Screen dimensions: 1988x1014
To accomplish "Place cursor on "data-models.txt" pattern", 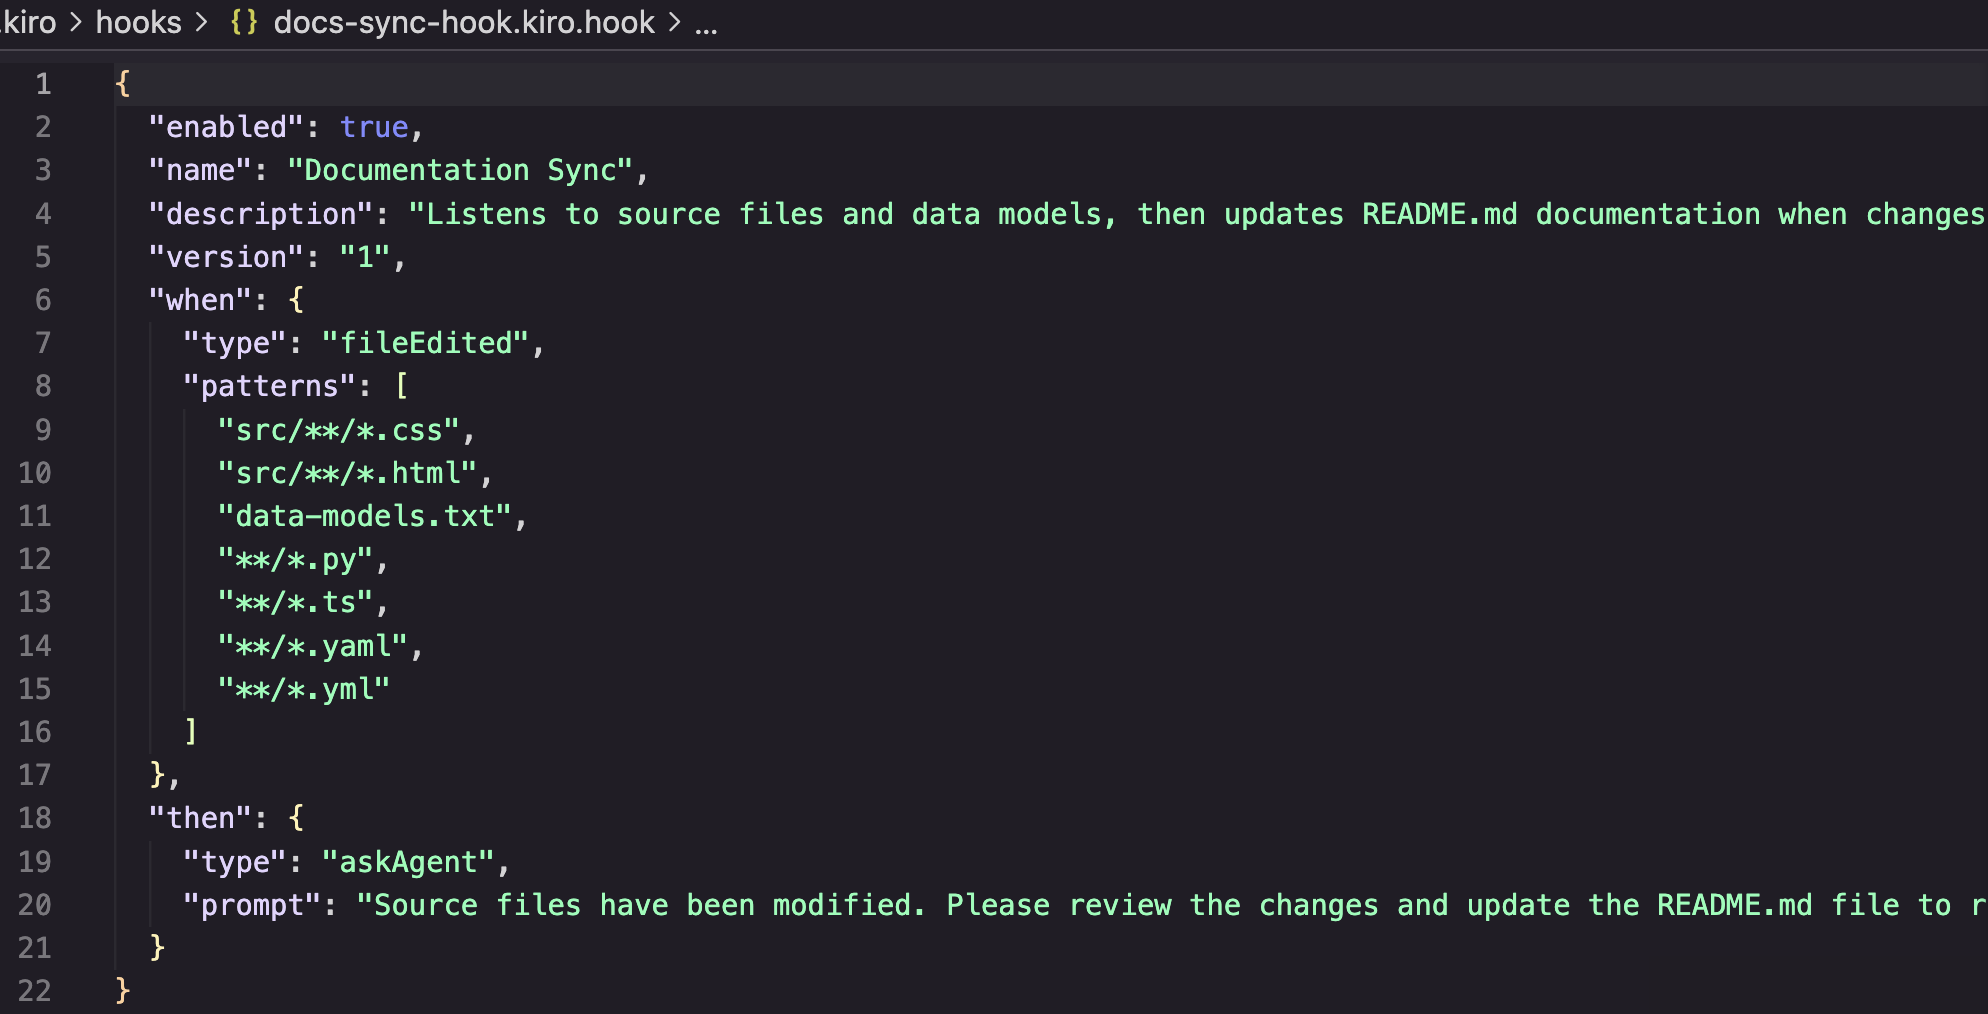I will (365, 516).
